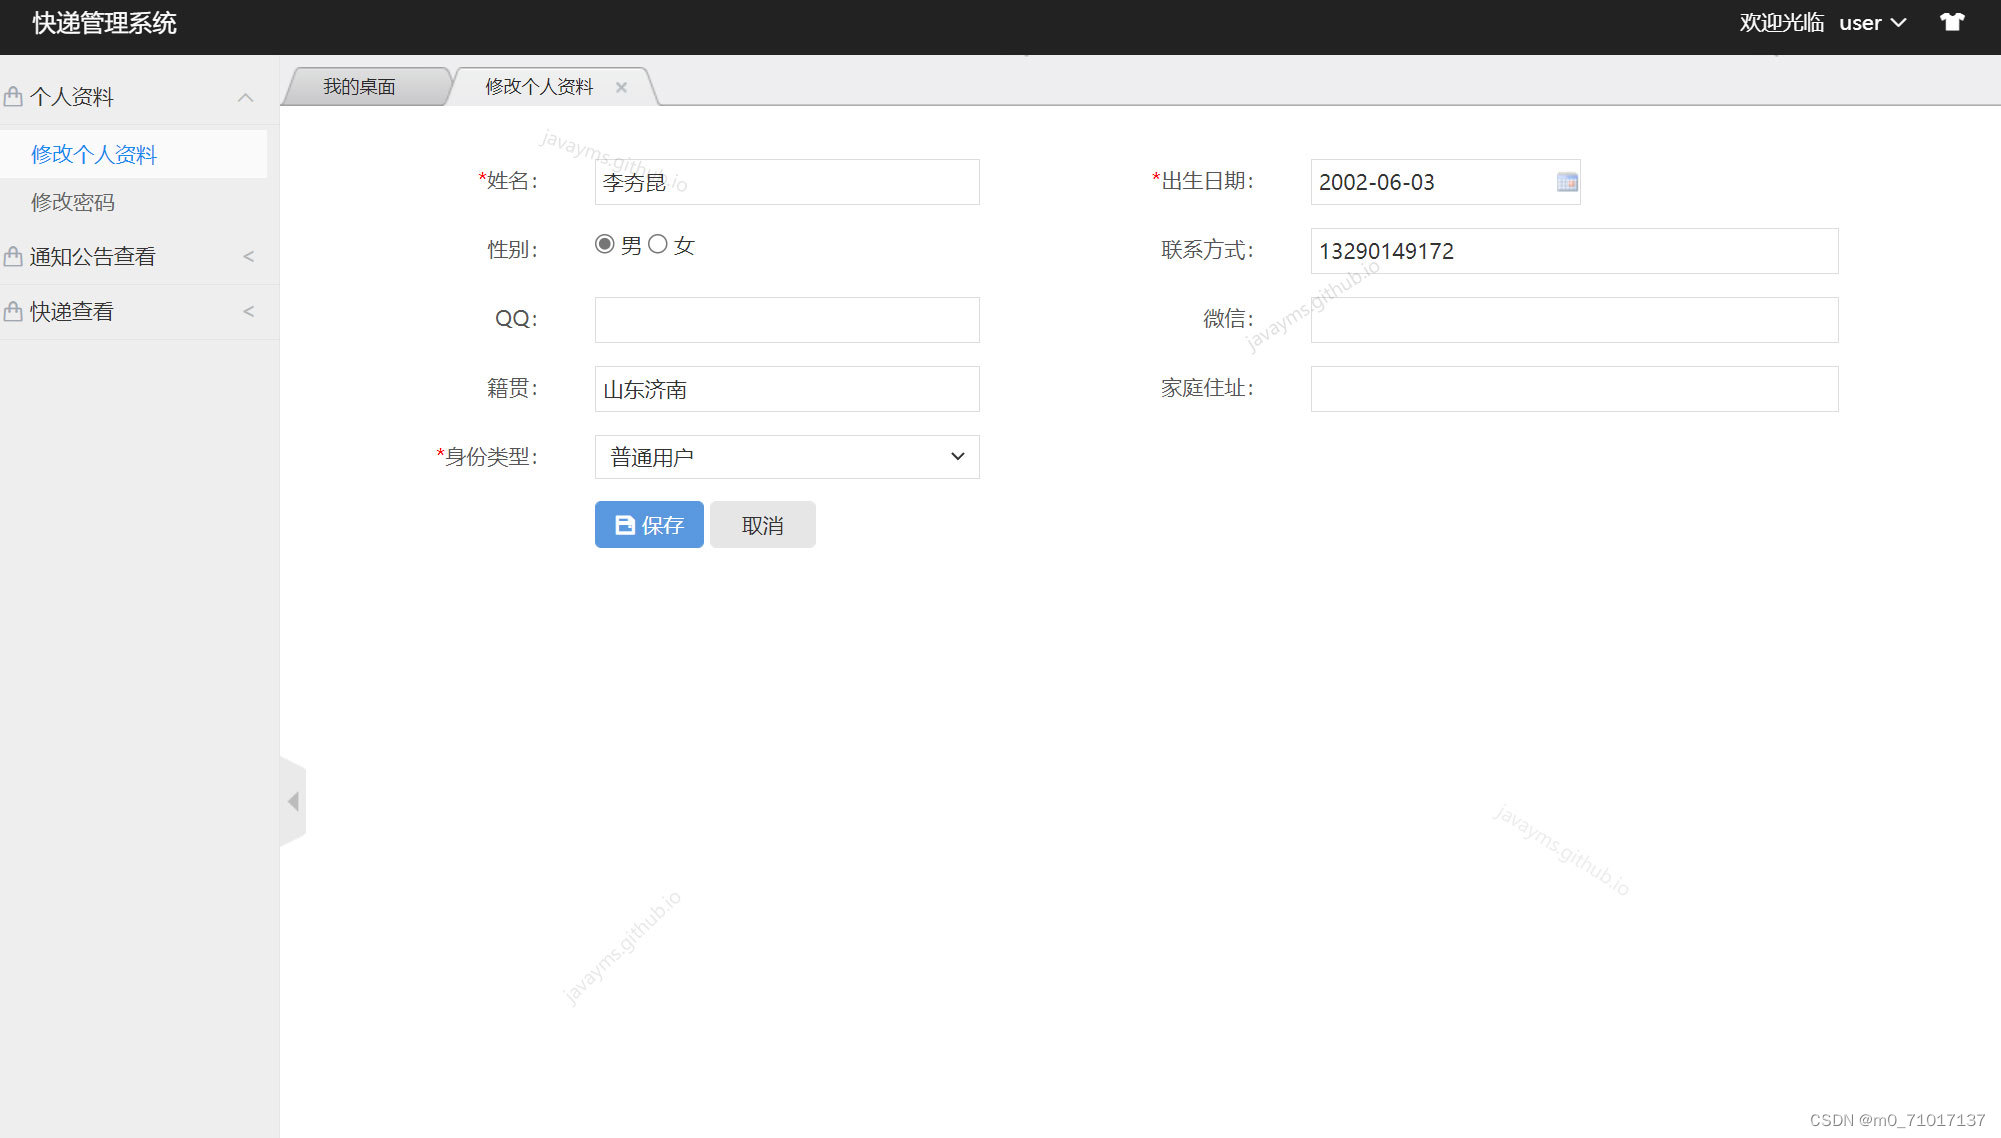Click the 取消 button

click(x=762, y=525)
